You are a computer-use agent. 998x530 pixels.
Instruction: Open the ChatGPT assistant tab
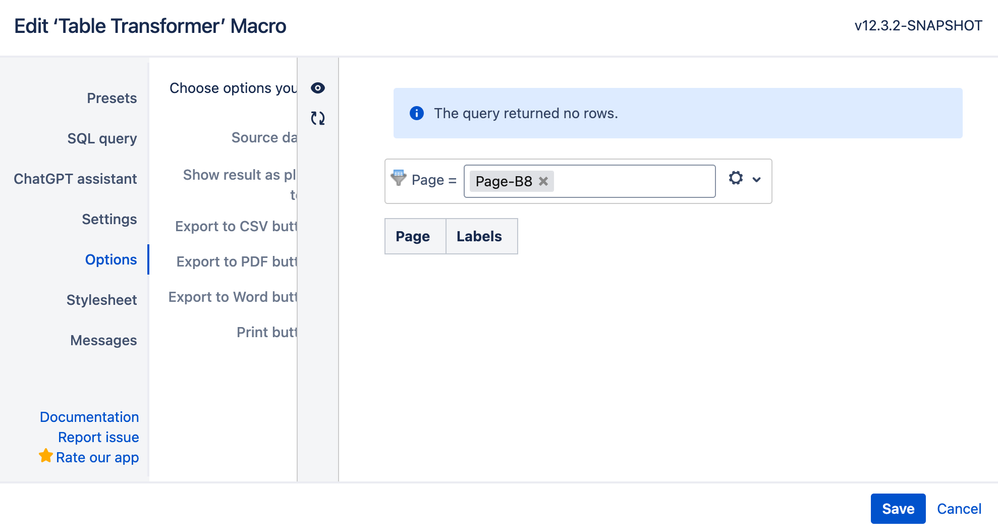tap(75, 179)
